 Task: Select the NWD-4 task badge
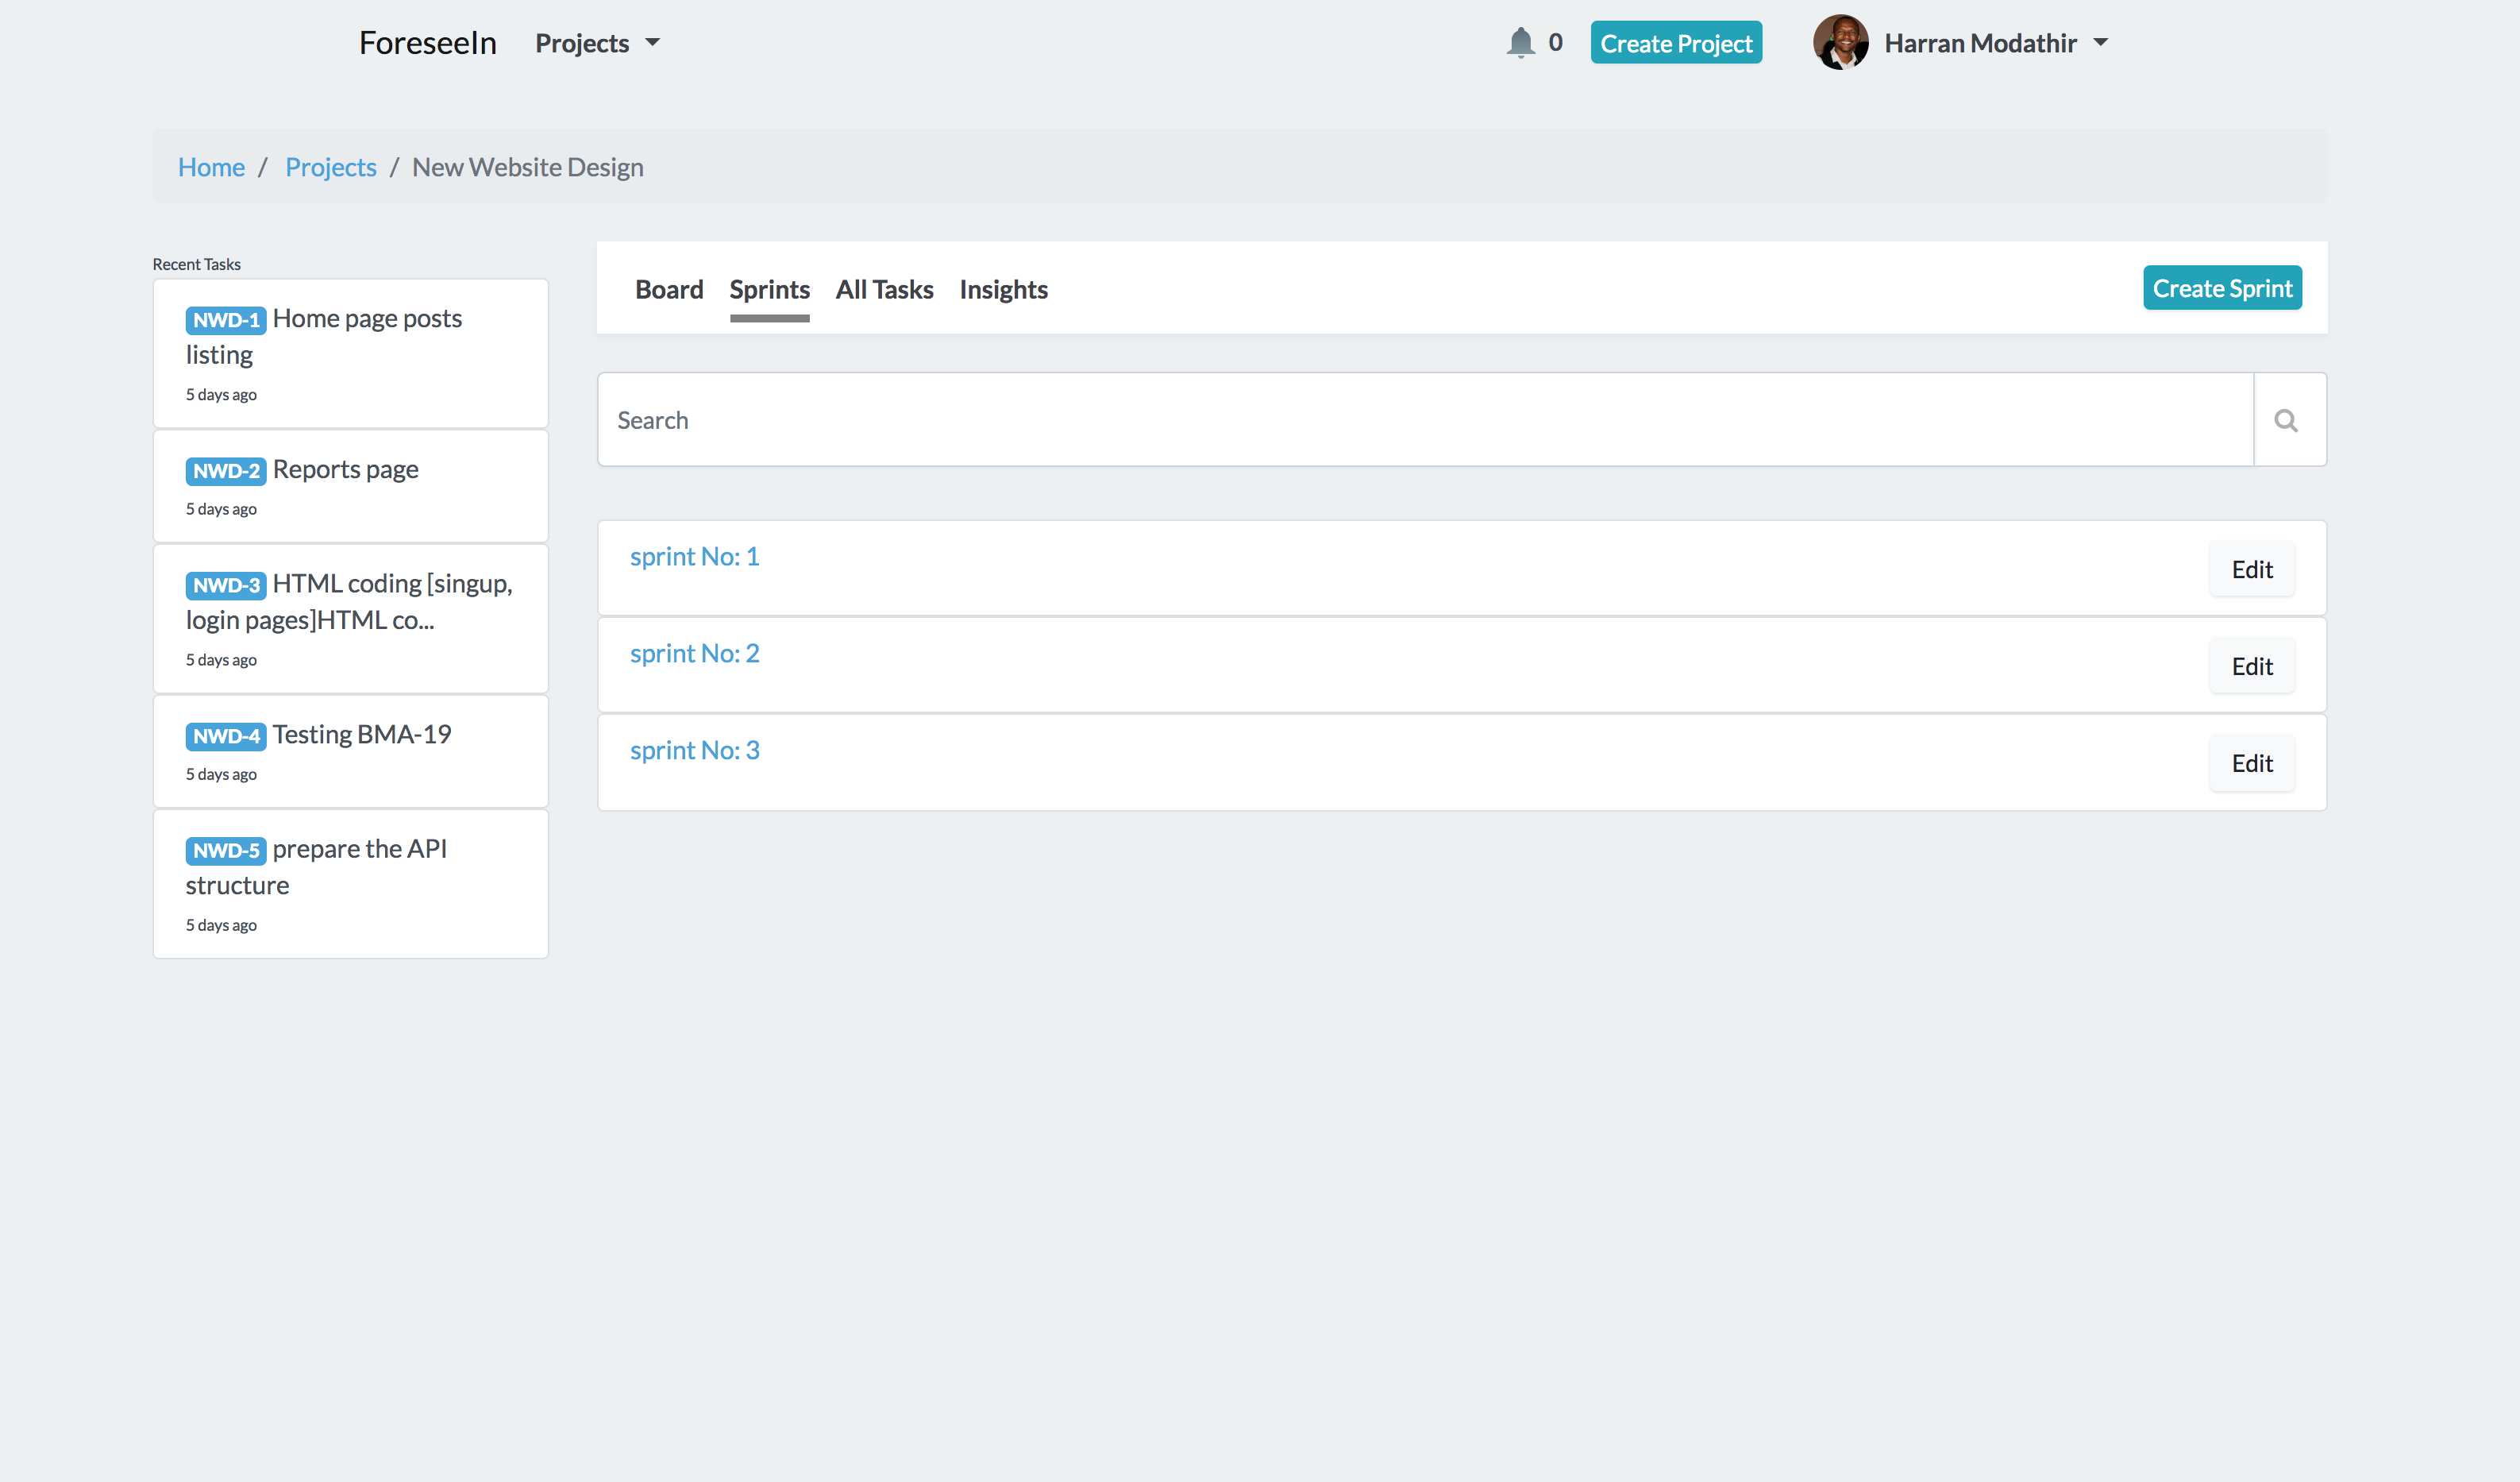click(225, 736)
